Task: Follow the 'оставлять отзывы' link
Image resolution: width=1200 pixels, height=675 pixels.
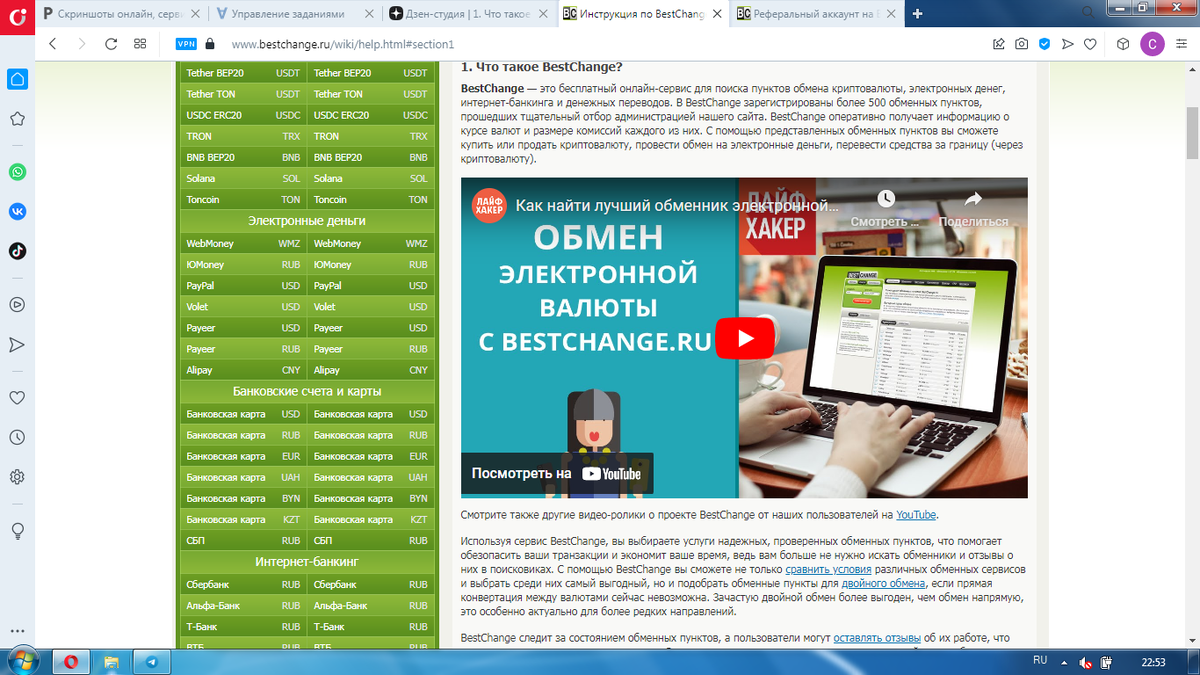Action: click(877, 637)
